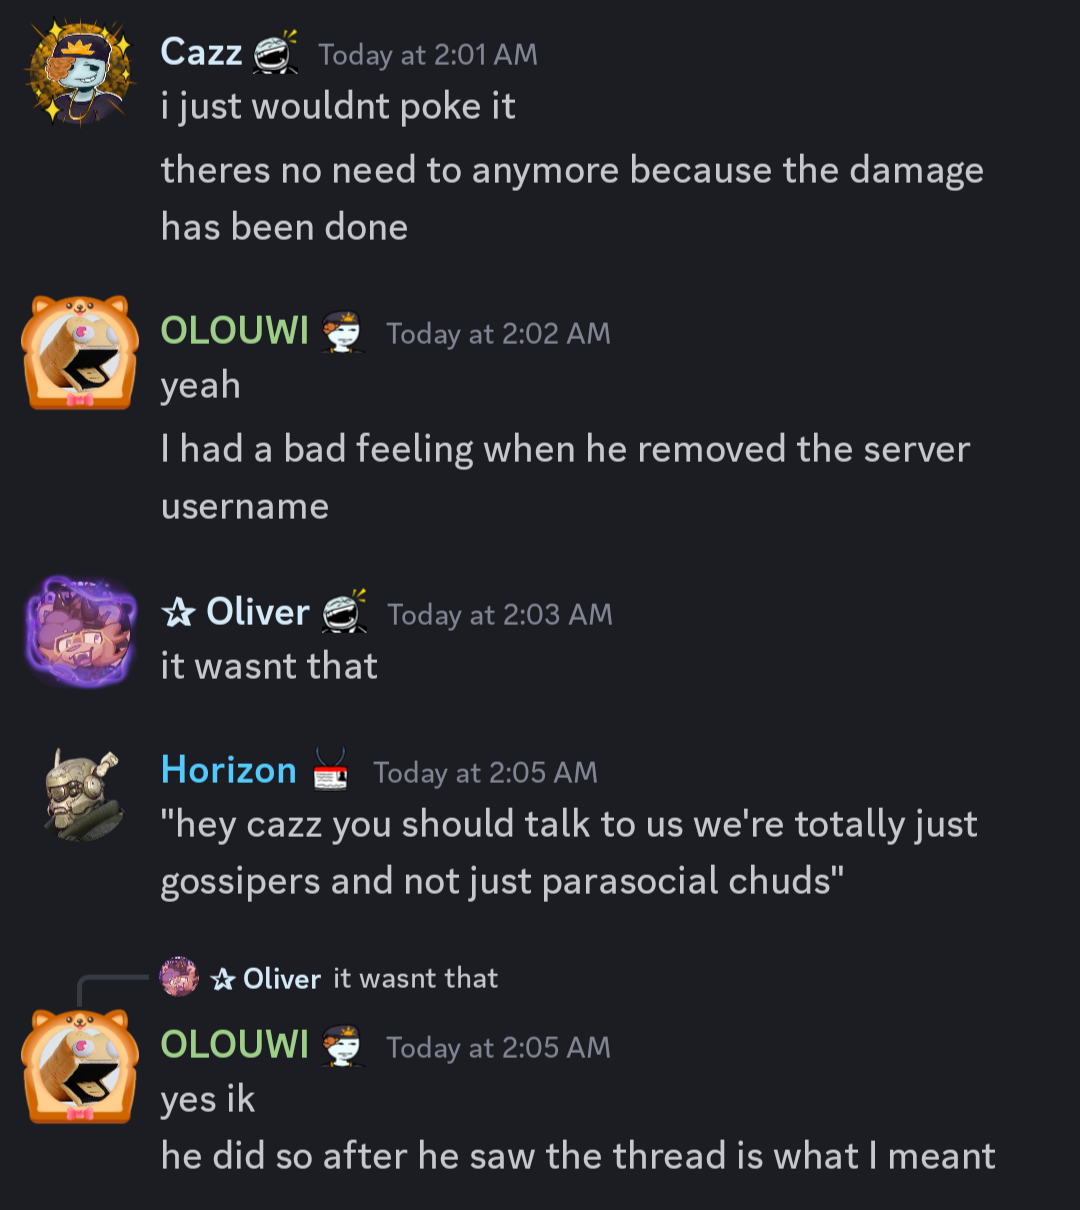This screenshot has width=1080, height=1210.
Task: Open Horizon's robot avatar
Action: pyautogui.click(x=81, y=794)
